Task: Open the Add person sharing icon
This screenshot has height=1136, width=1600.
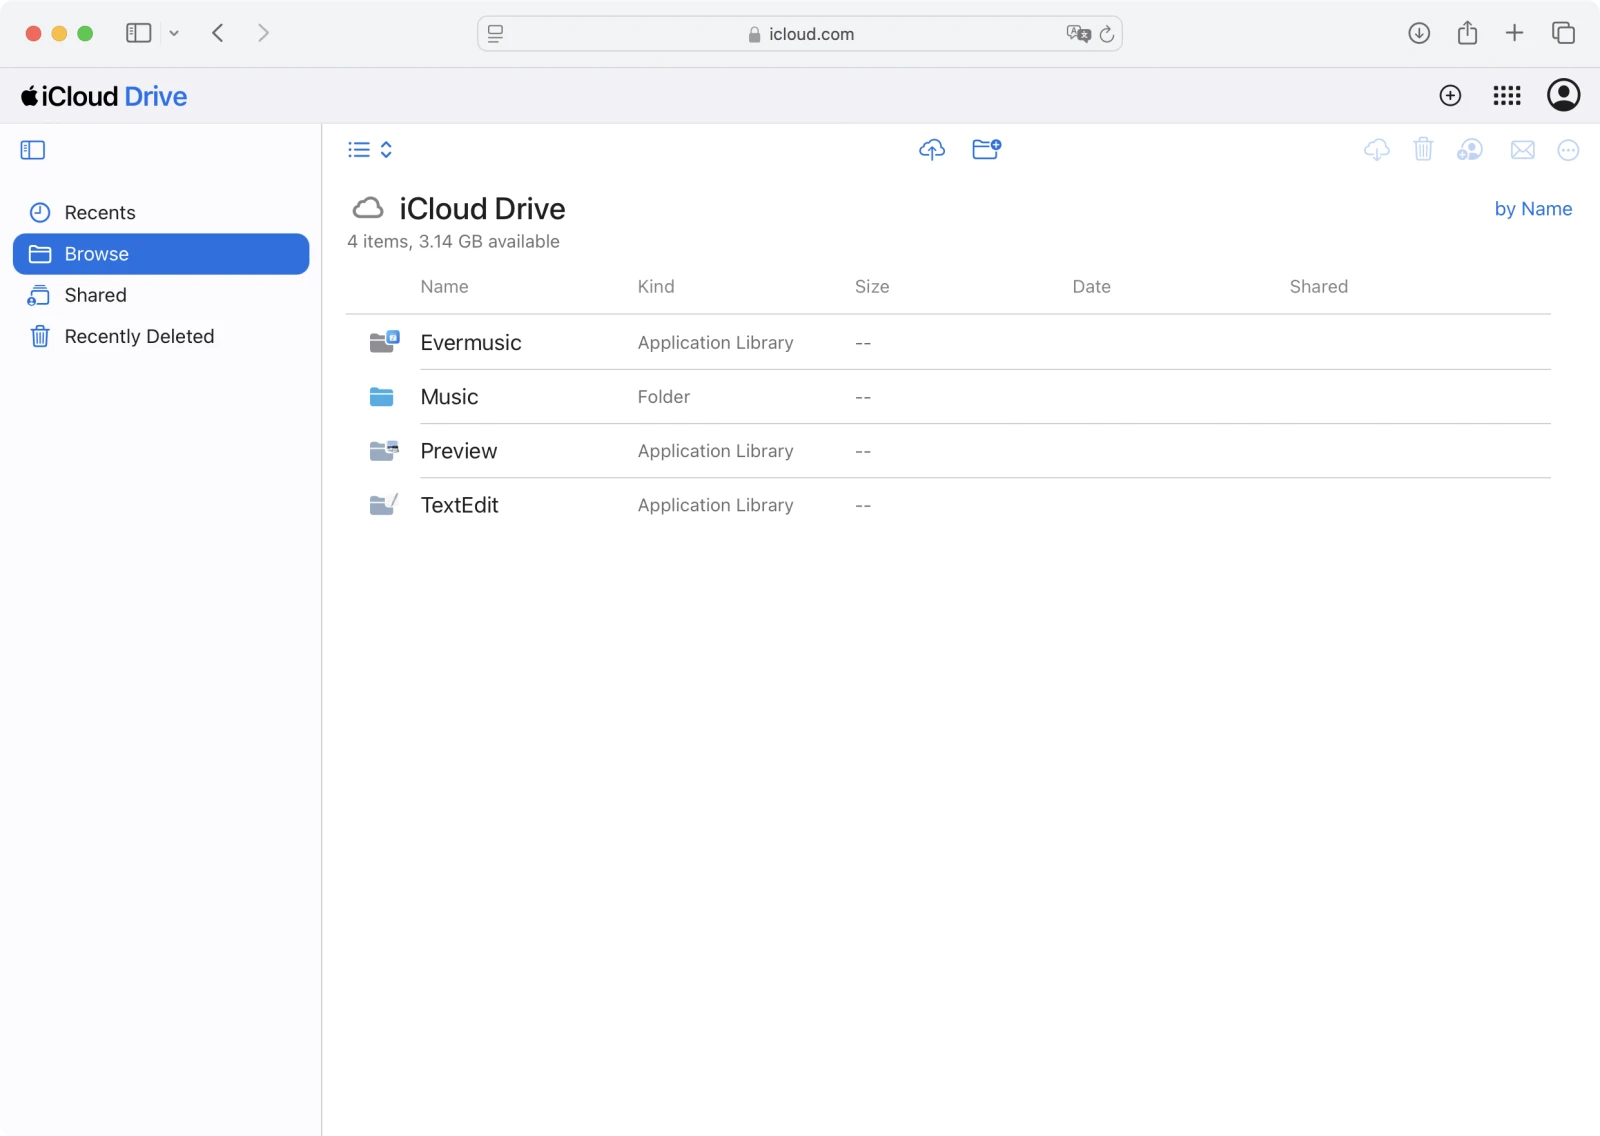Action: [1470, 149]
